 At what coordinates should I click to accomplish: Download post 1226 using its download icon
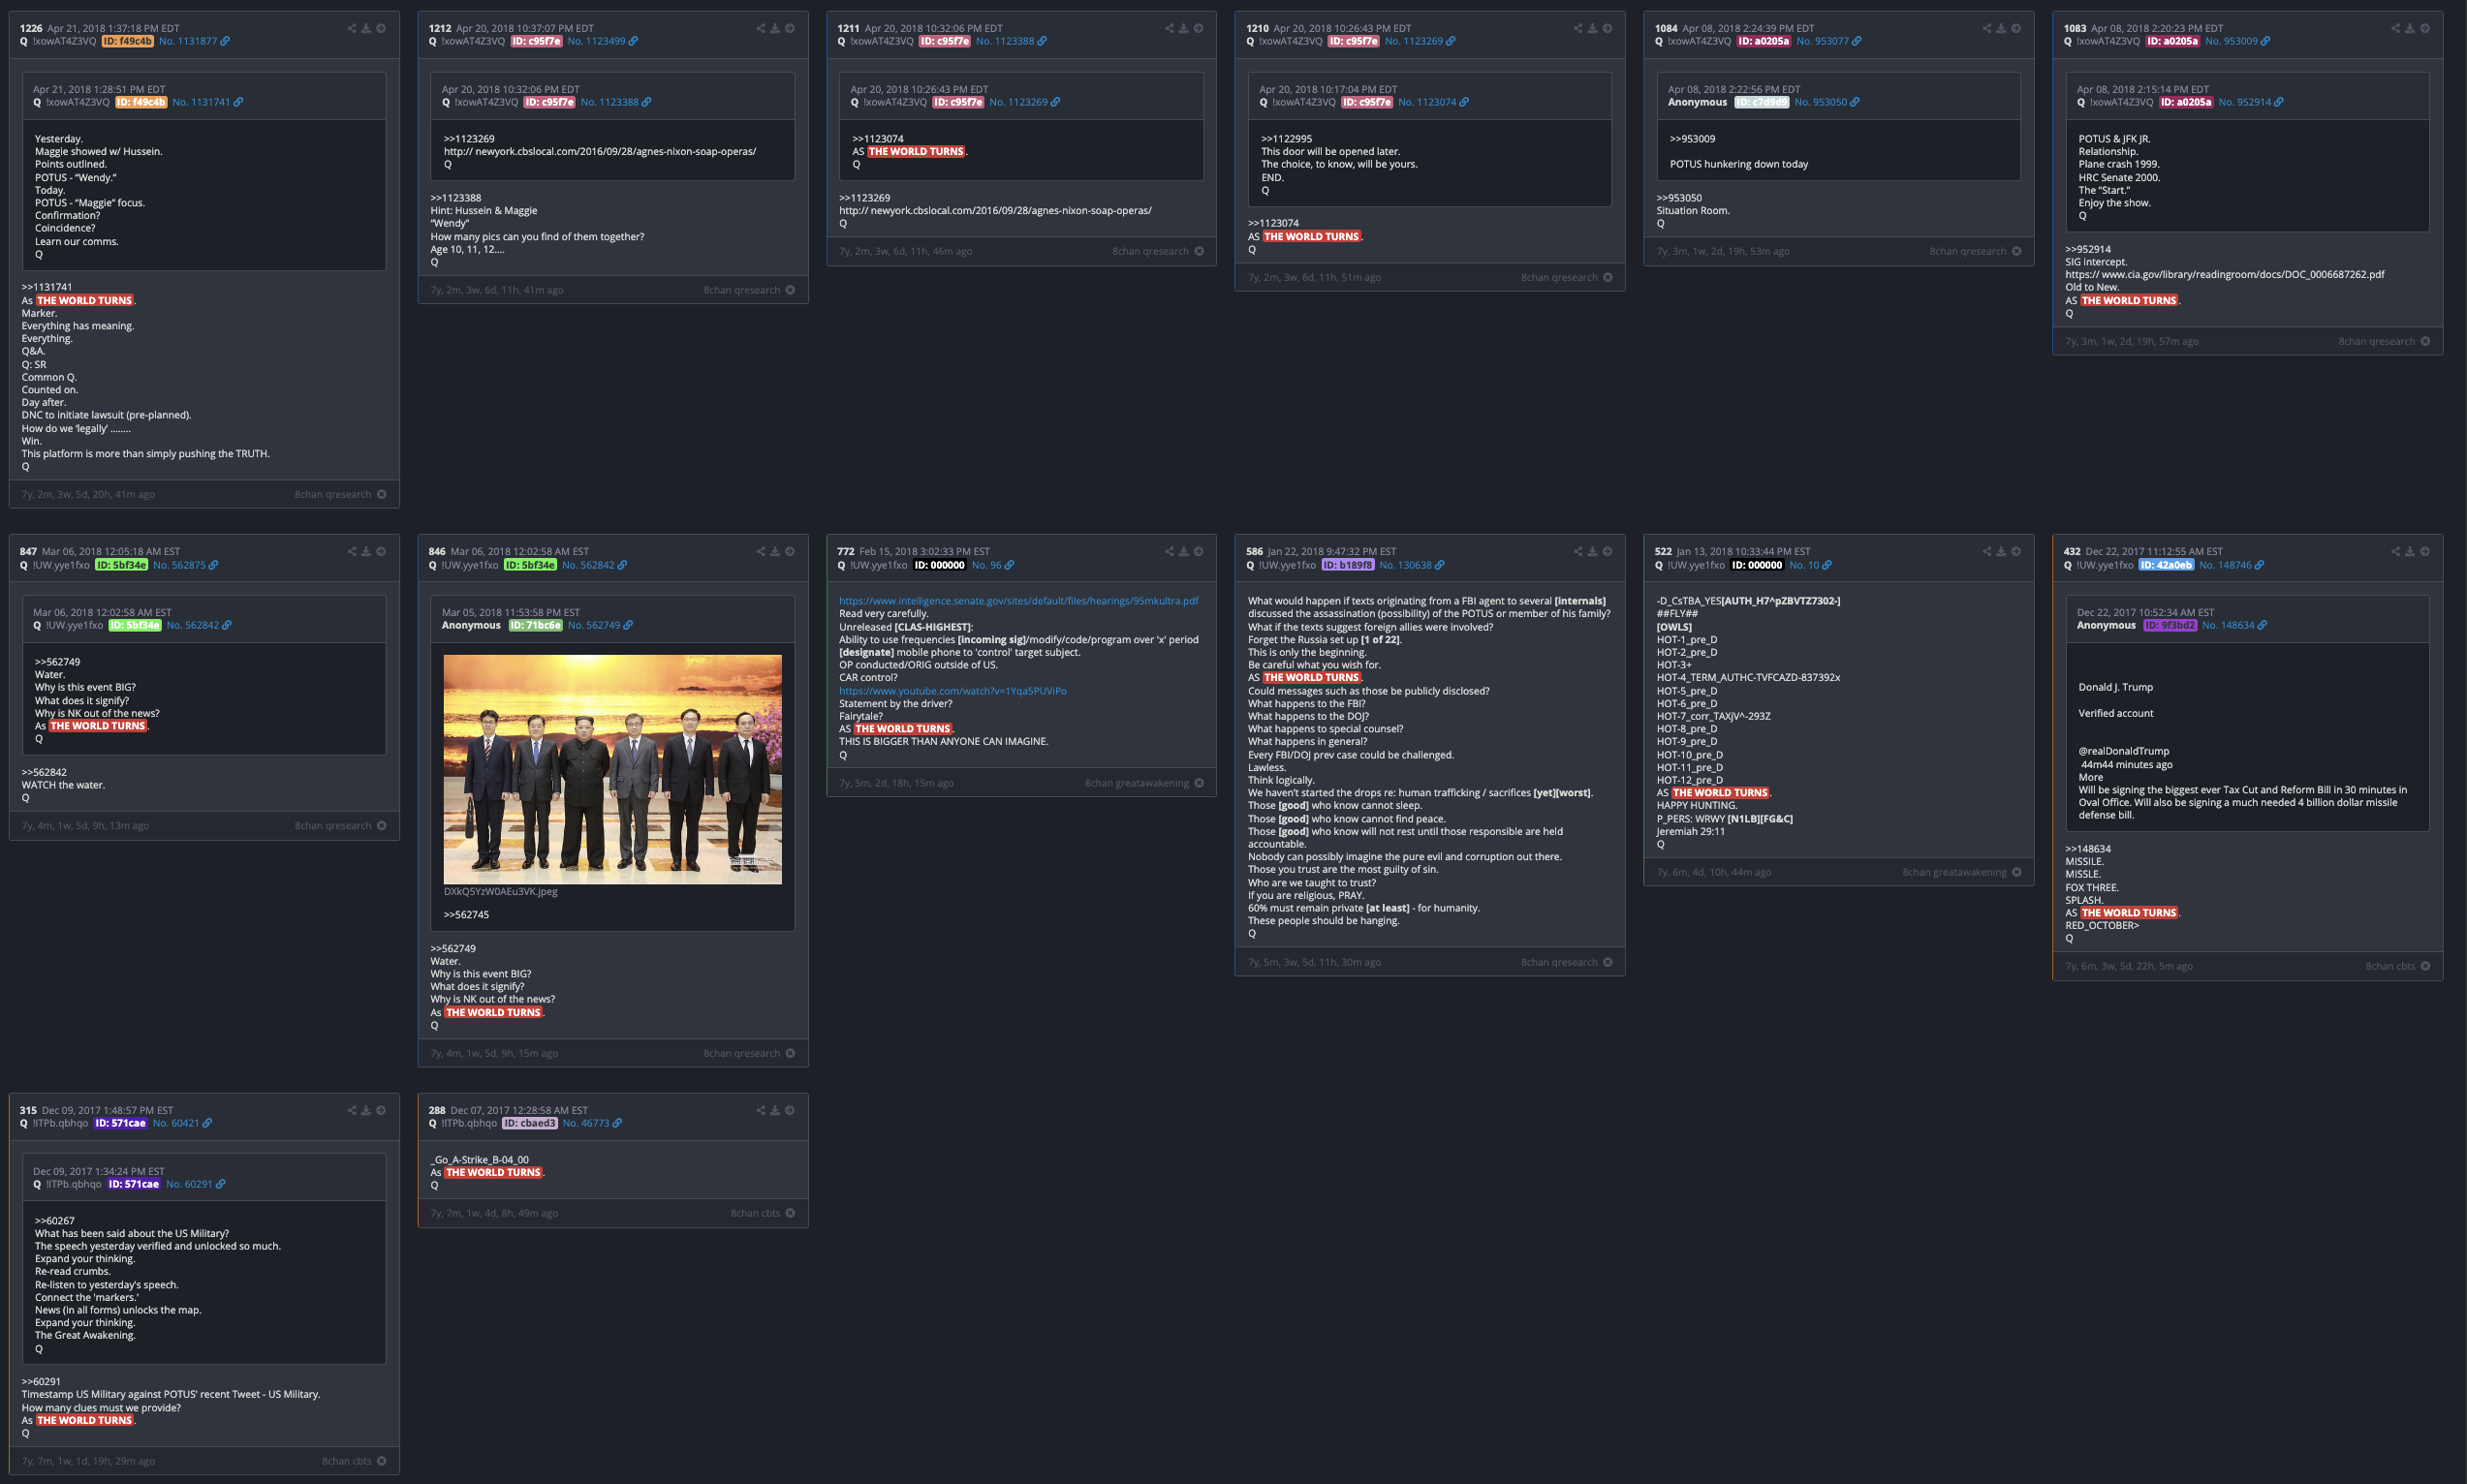[366, 28]
